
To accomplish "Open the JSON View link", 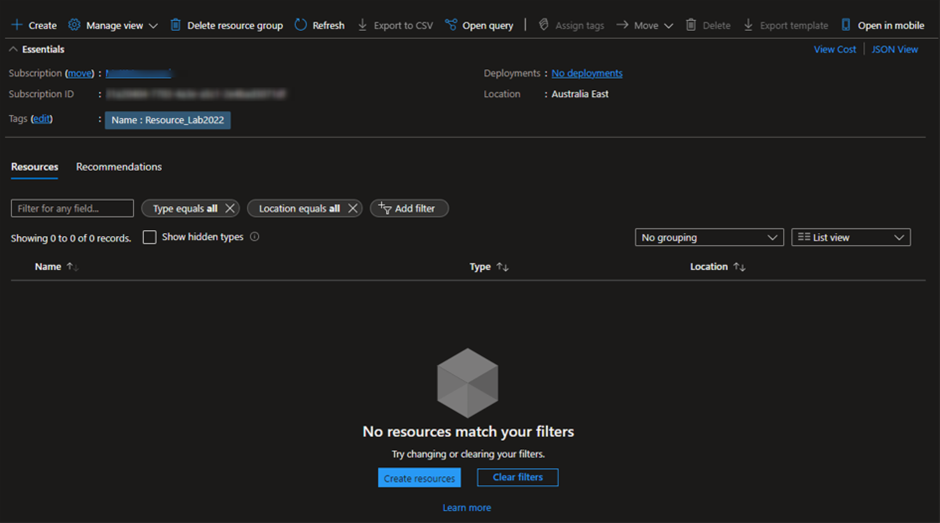I will click(x=894, y=49).
